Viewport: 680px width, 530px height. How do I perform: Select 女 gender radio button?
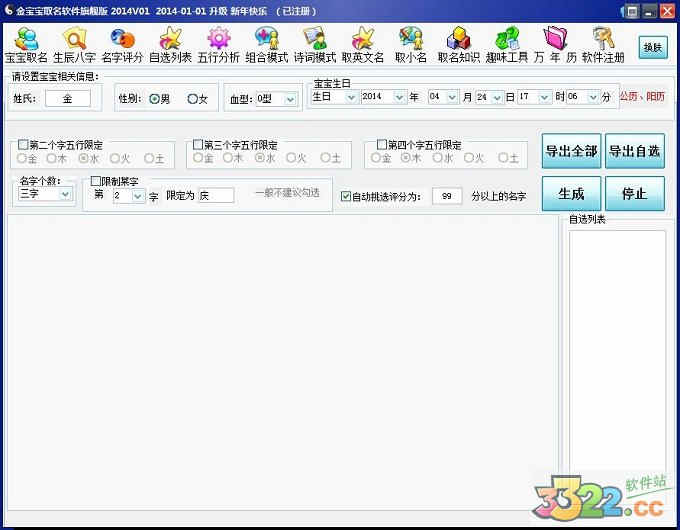[192, 99]
